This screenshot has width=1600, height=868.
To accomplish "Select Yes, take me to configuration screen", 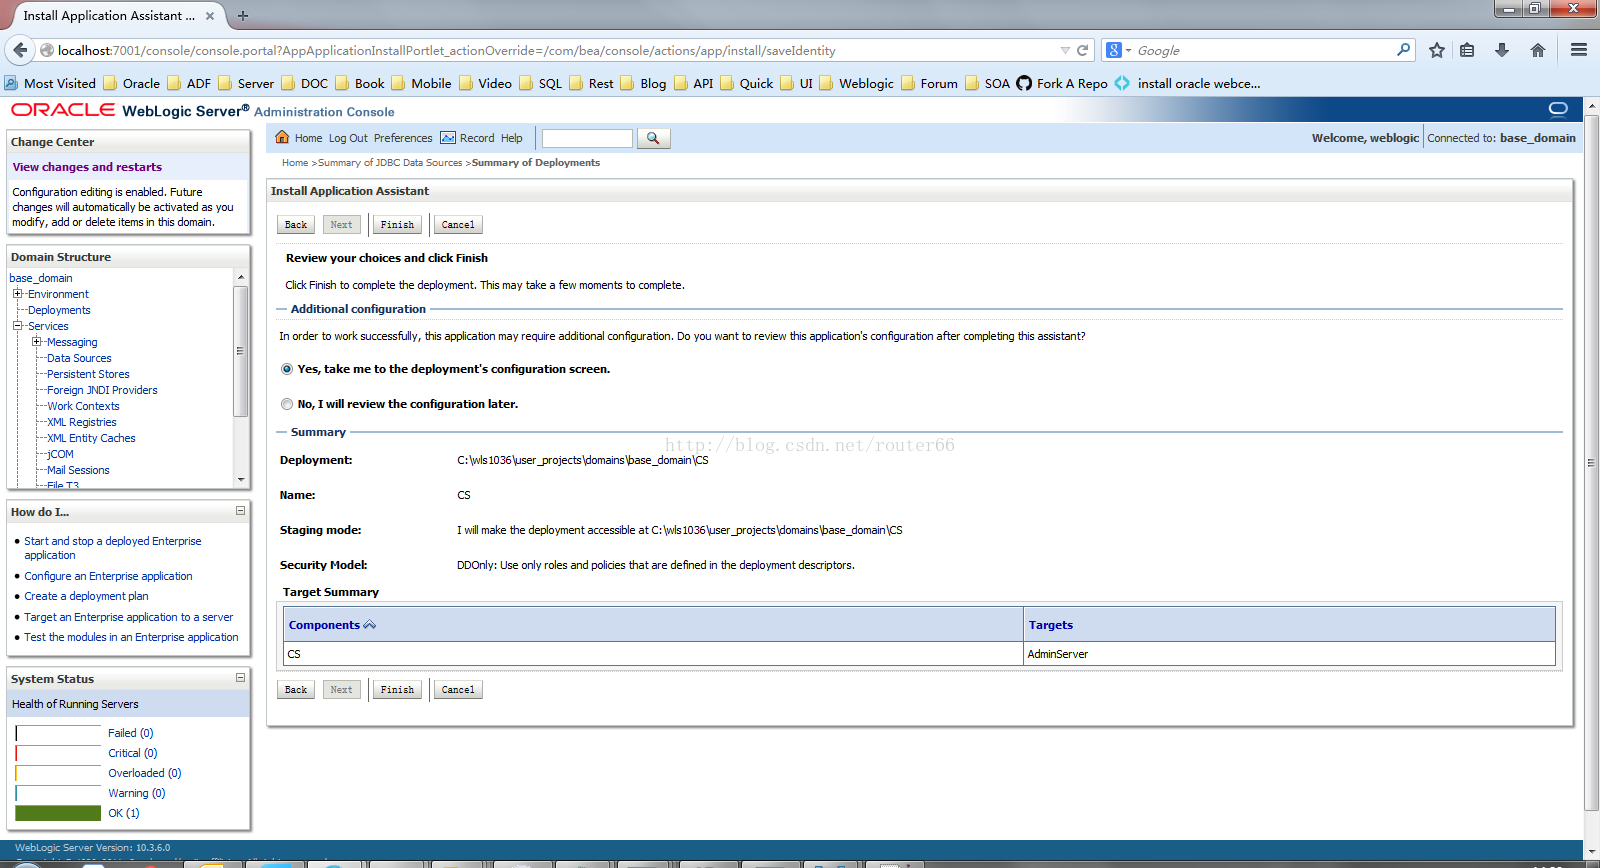I will (x=287, y=369).
